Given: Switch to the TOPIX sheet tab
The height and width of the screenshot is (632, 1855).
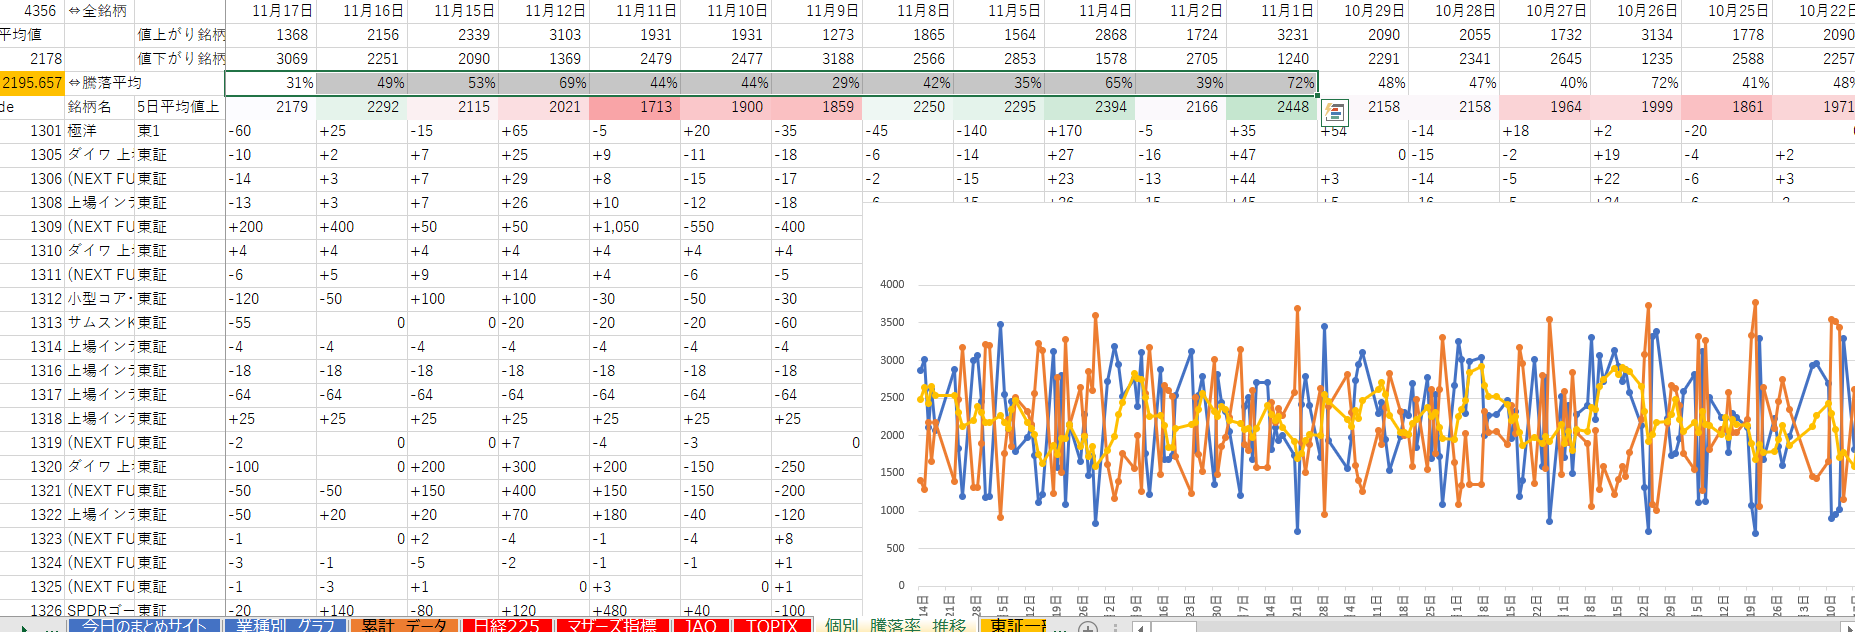Looking at the screenshot, I should coord(771,625).
